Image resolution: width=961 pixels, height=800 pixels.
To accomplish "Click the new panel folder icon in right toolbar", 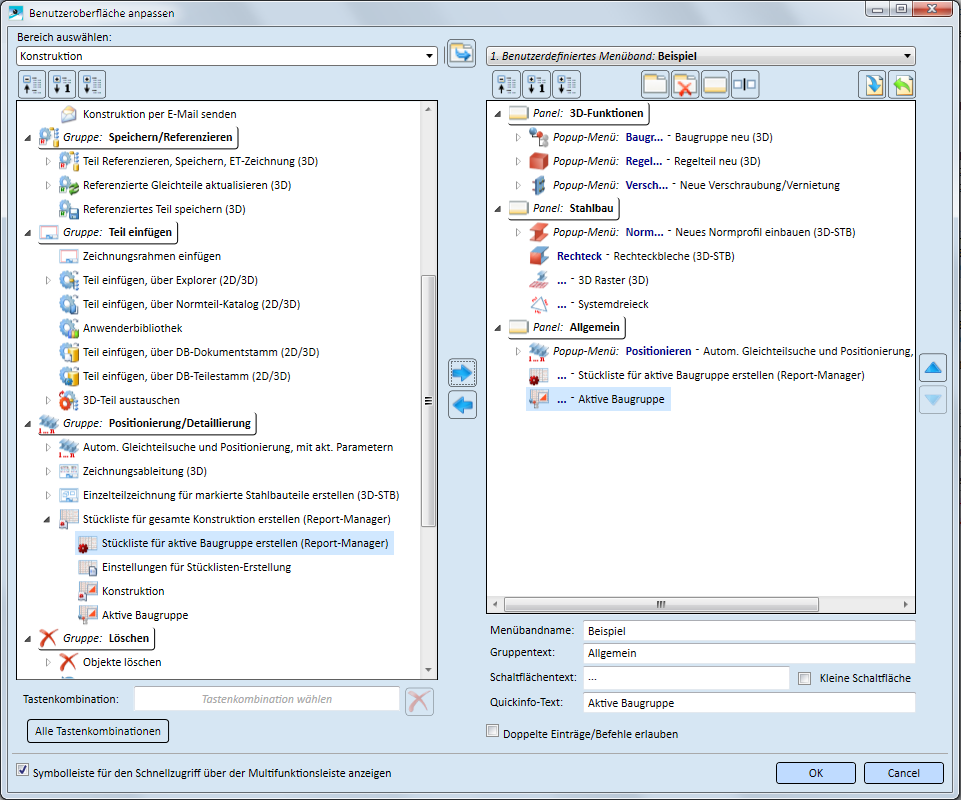I will tap(655, 85).
